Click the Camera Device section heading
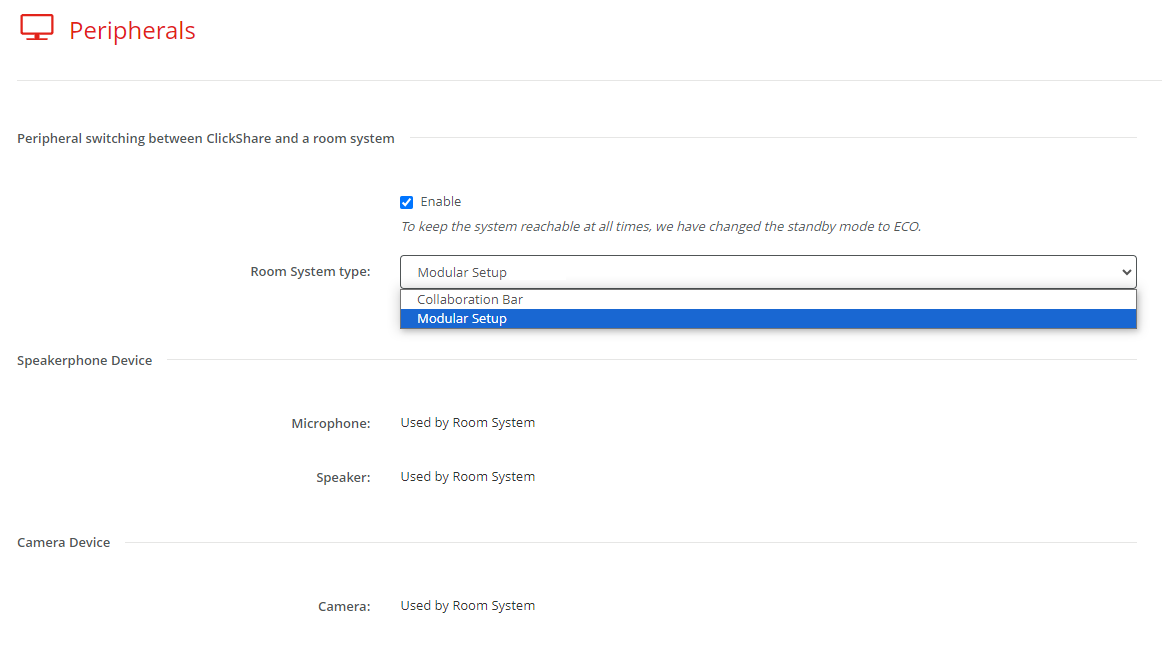 point(64,543)
